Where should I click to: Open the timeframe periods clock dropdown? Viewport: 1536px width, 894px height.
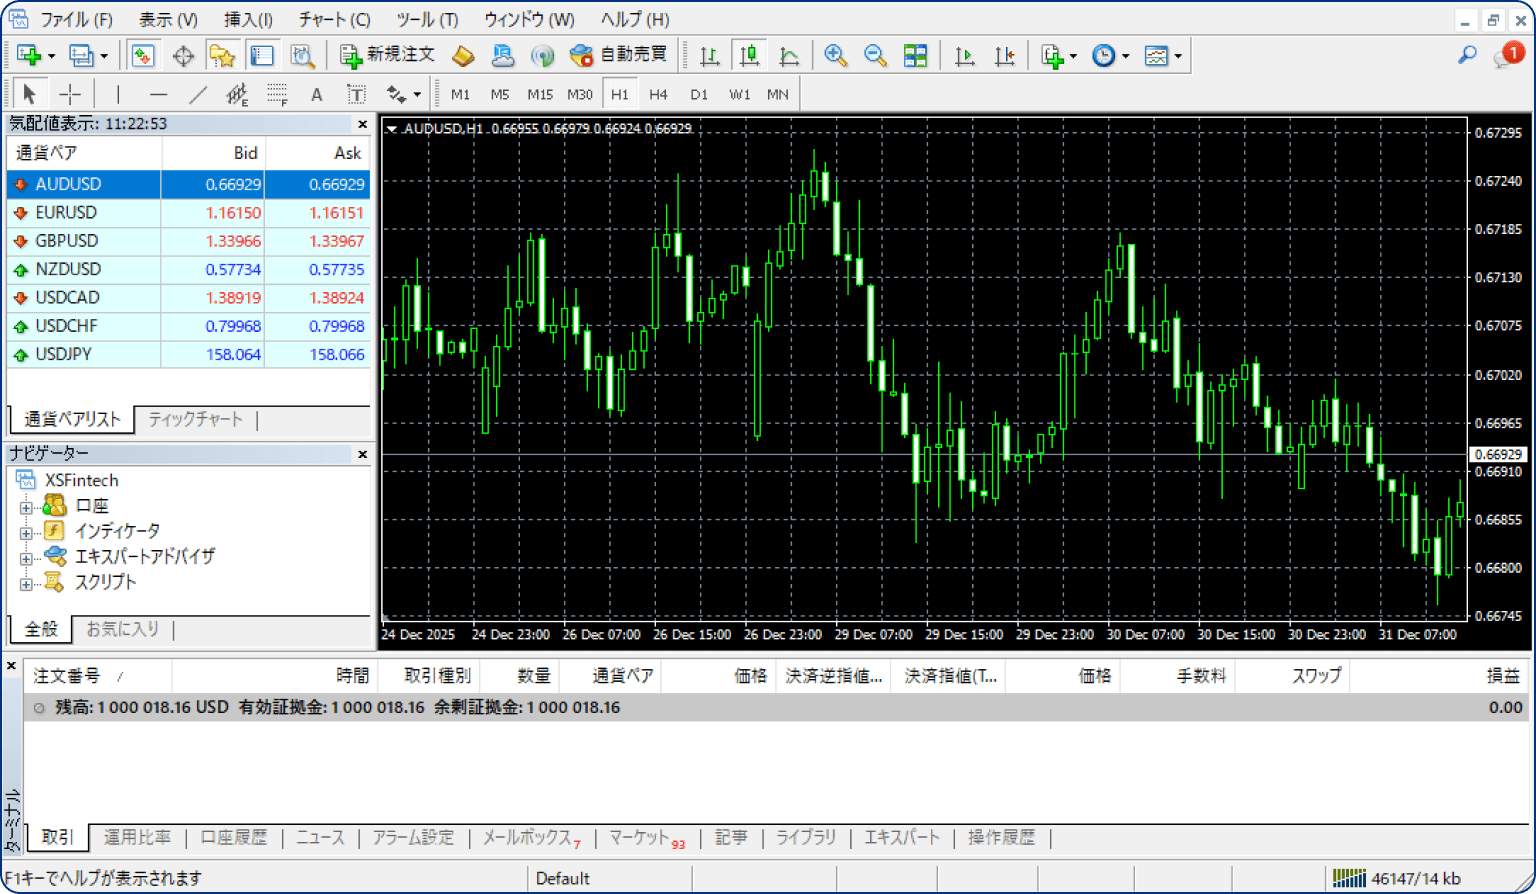(1111, 56)
